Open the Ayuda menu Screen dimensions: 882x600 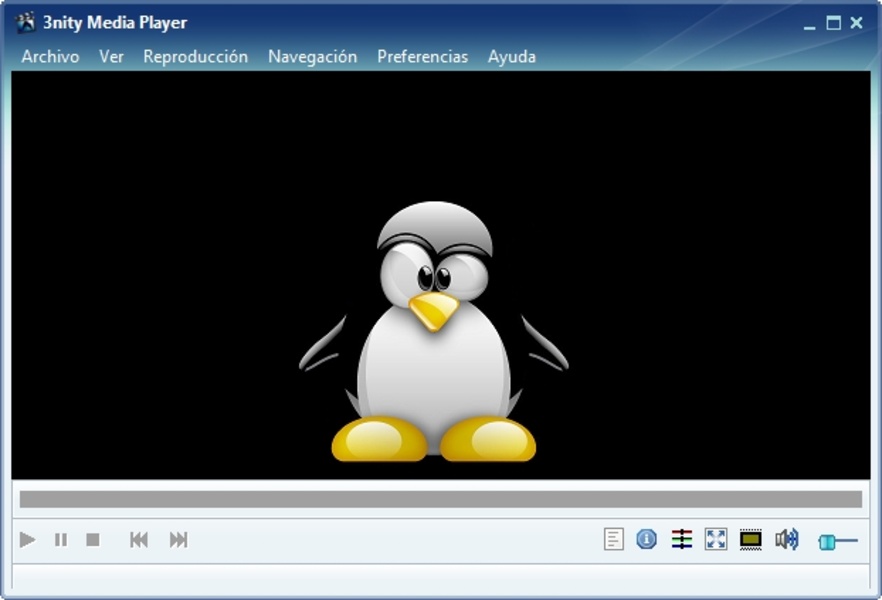(x=512, y=57)
